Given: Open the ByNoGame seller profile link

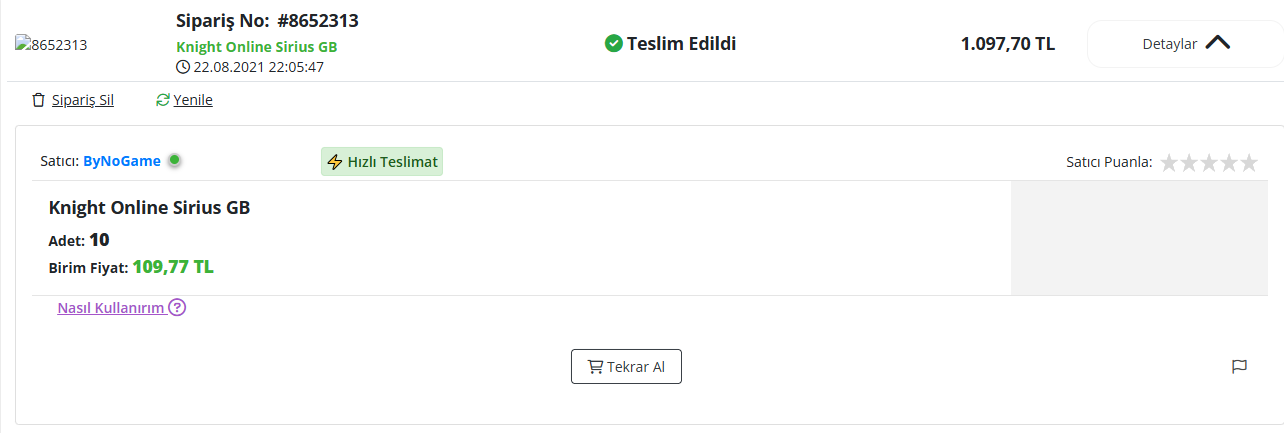Looking at the screenshot, I should click(x=122, y=160).
